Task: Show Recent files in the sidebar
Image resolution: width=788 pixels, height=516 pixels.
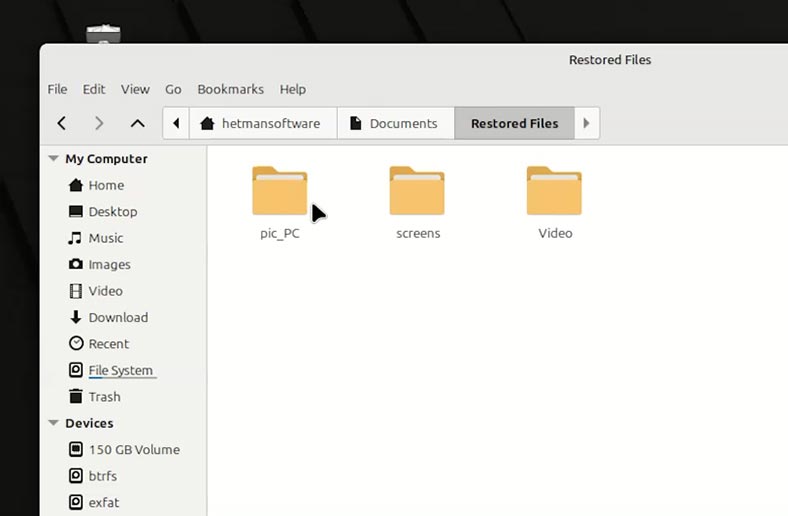Action: [108, 344]
